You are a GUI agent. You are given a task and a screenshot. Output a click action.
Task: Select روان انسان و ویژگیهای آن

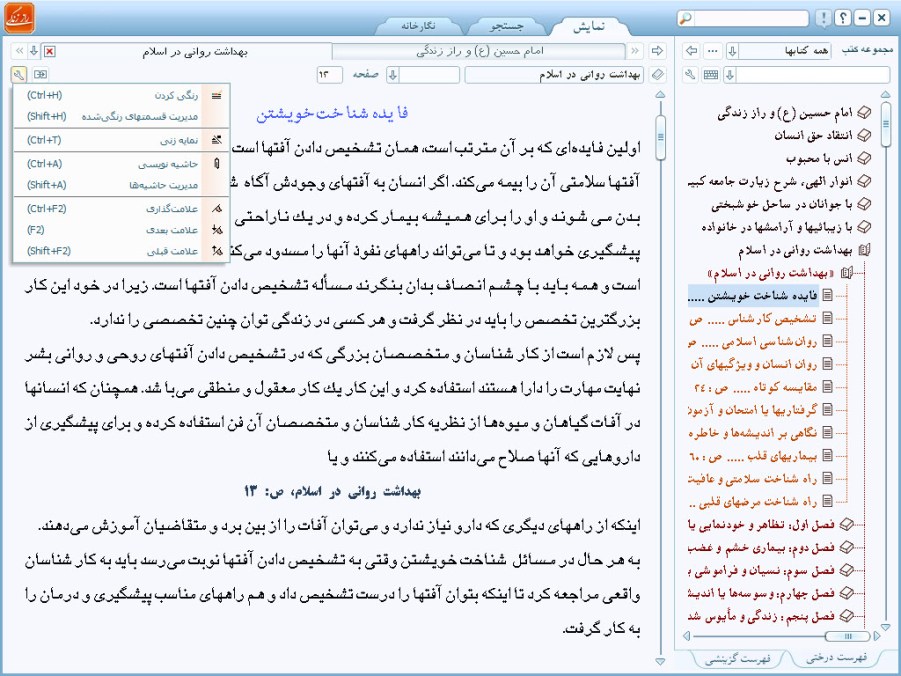[x=753, y=364]
